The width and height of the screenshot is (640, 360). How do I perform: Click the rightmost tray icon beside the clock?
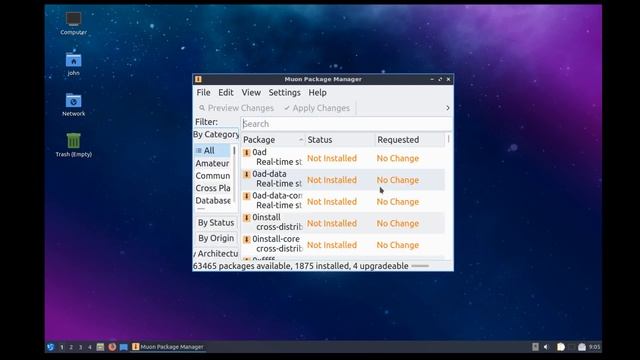pyautogui.click(x=582, y=347)
